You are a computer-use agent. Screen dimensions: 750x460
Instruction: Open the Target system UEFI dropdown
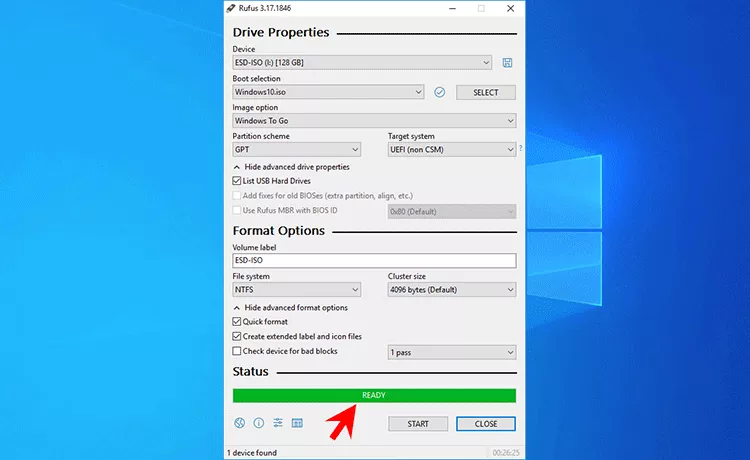452,150
